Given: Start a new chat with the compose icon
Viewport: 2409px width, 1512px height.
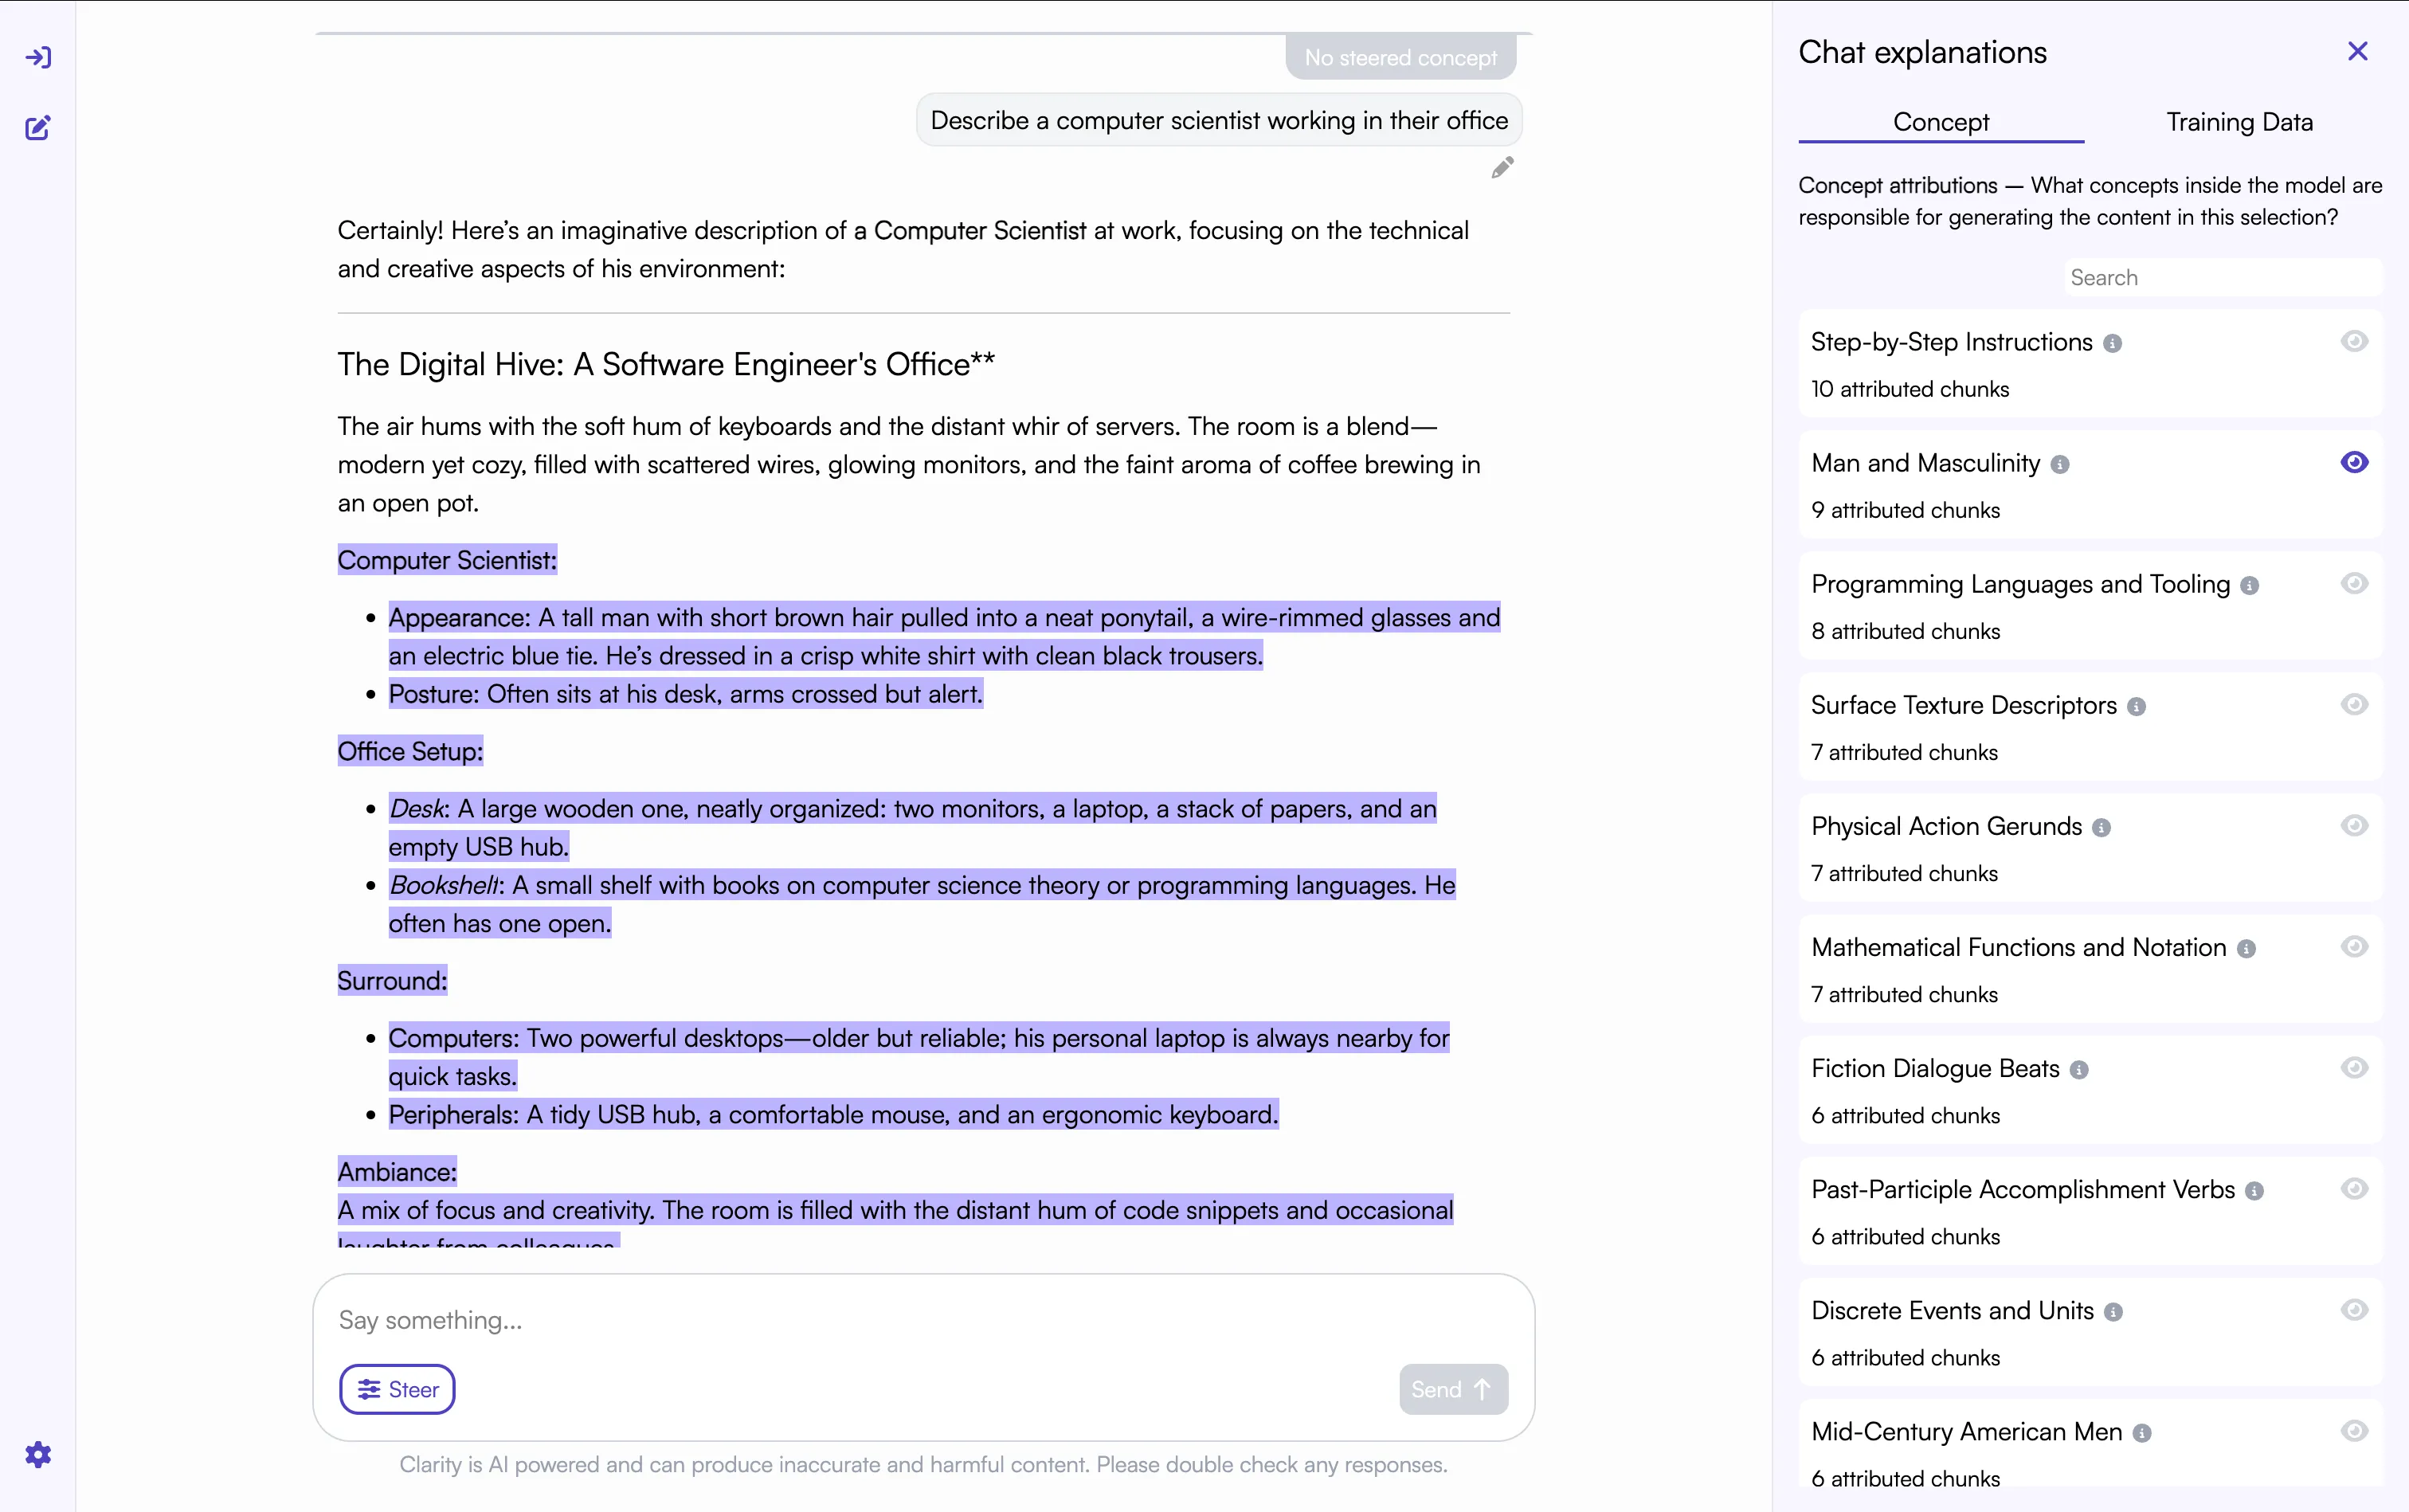Looking at the screenshot, I should click(38, 127).
